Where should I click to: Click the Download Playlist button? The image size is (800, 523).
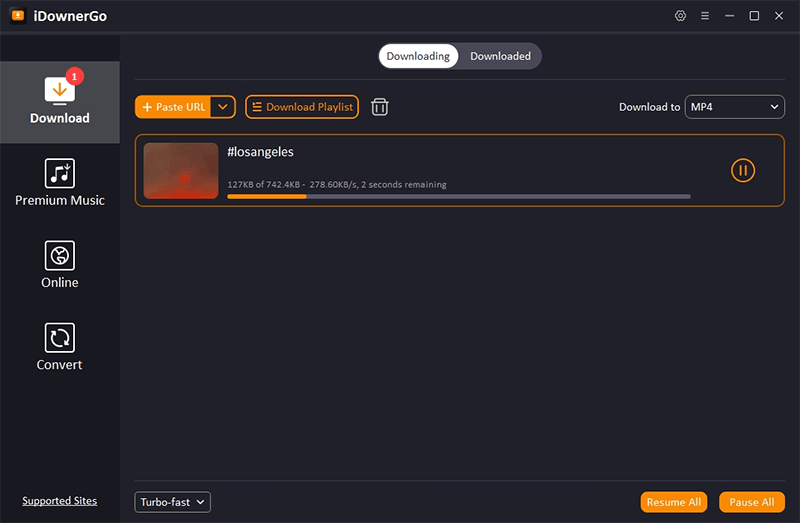[x=302, y=107]
